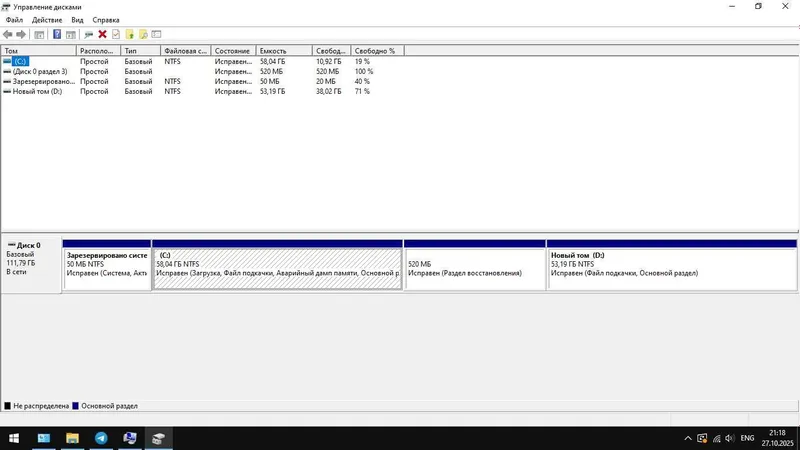Open Telegram from the taskbar

point(101,438)
